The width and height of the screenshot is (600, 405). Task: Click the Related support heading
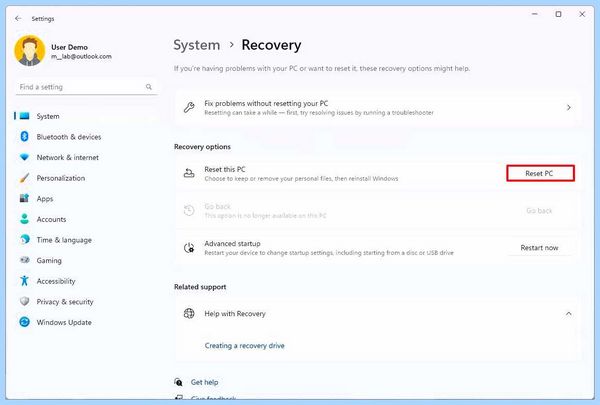[200, 287]
